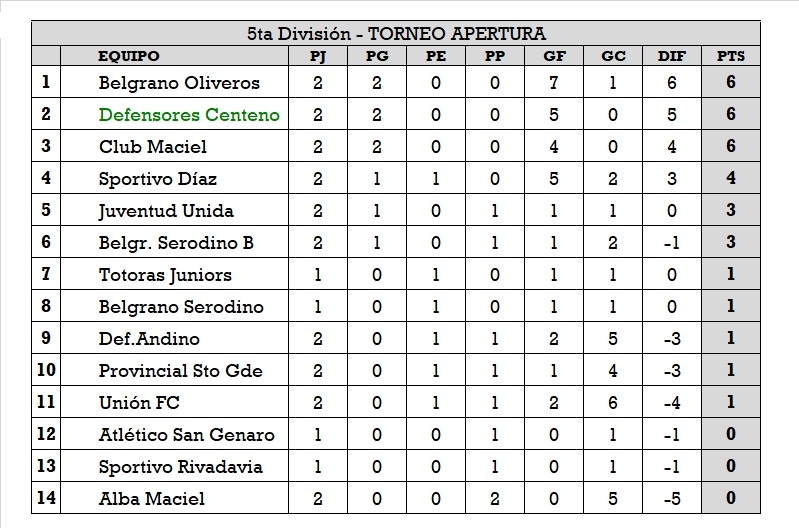799x528 pixels.
Task: Click the Juventud Unida team name
Action: [166, 211]
